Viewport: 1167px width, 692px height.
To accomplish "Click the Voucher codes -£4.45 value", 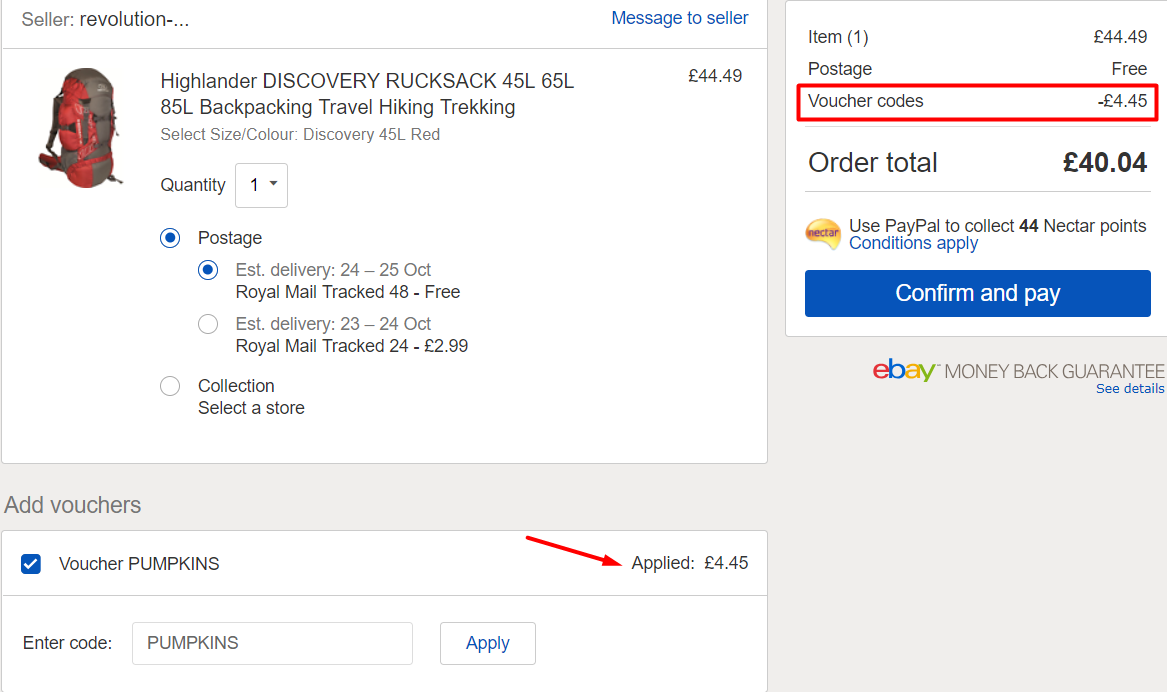I will click(1122, 101).
